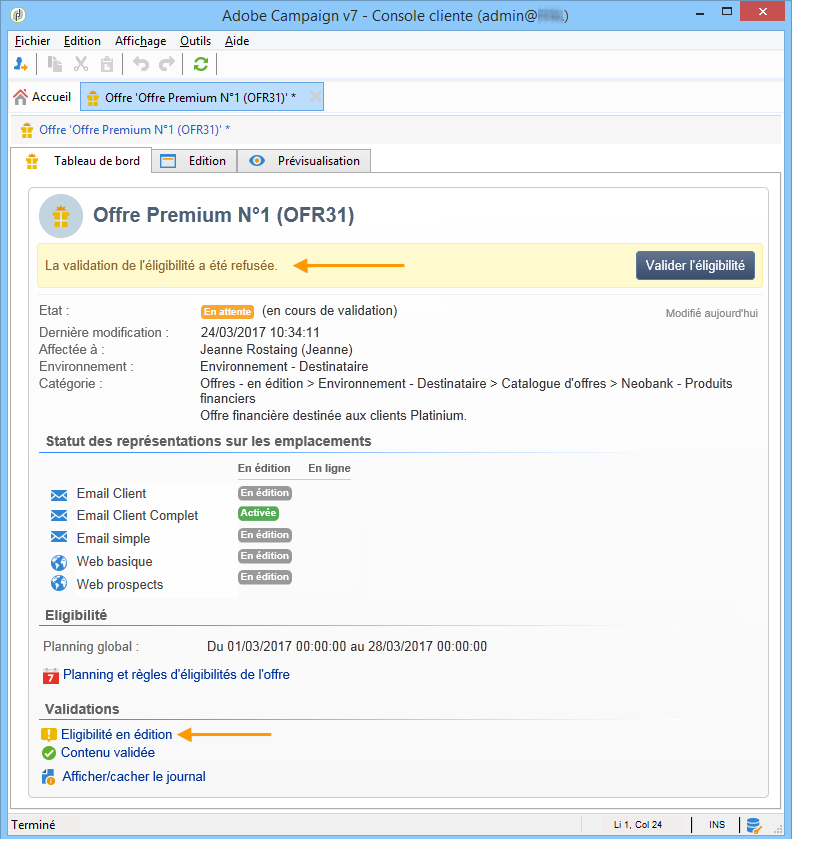
Task: Click the En édition badge for Email simple
Action: (265, 535)
